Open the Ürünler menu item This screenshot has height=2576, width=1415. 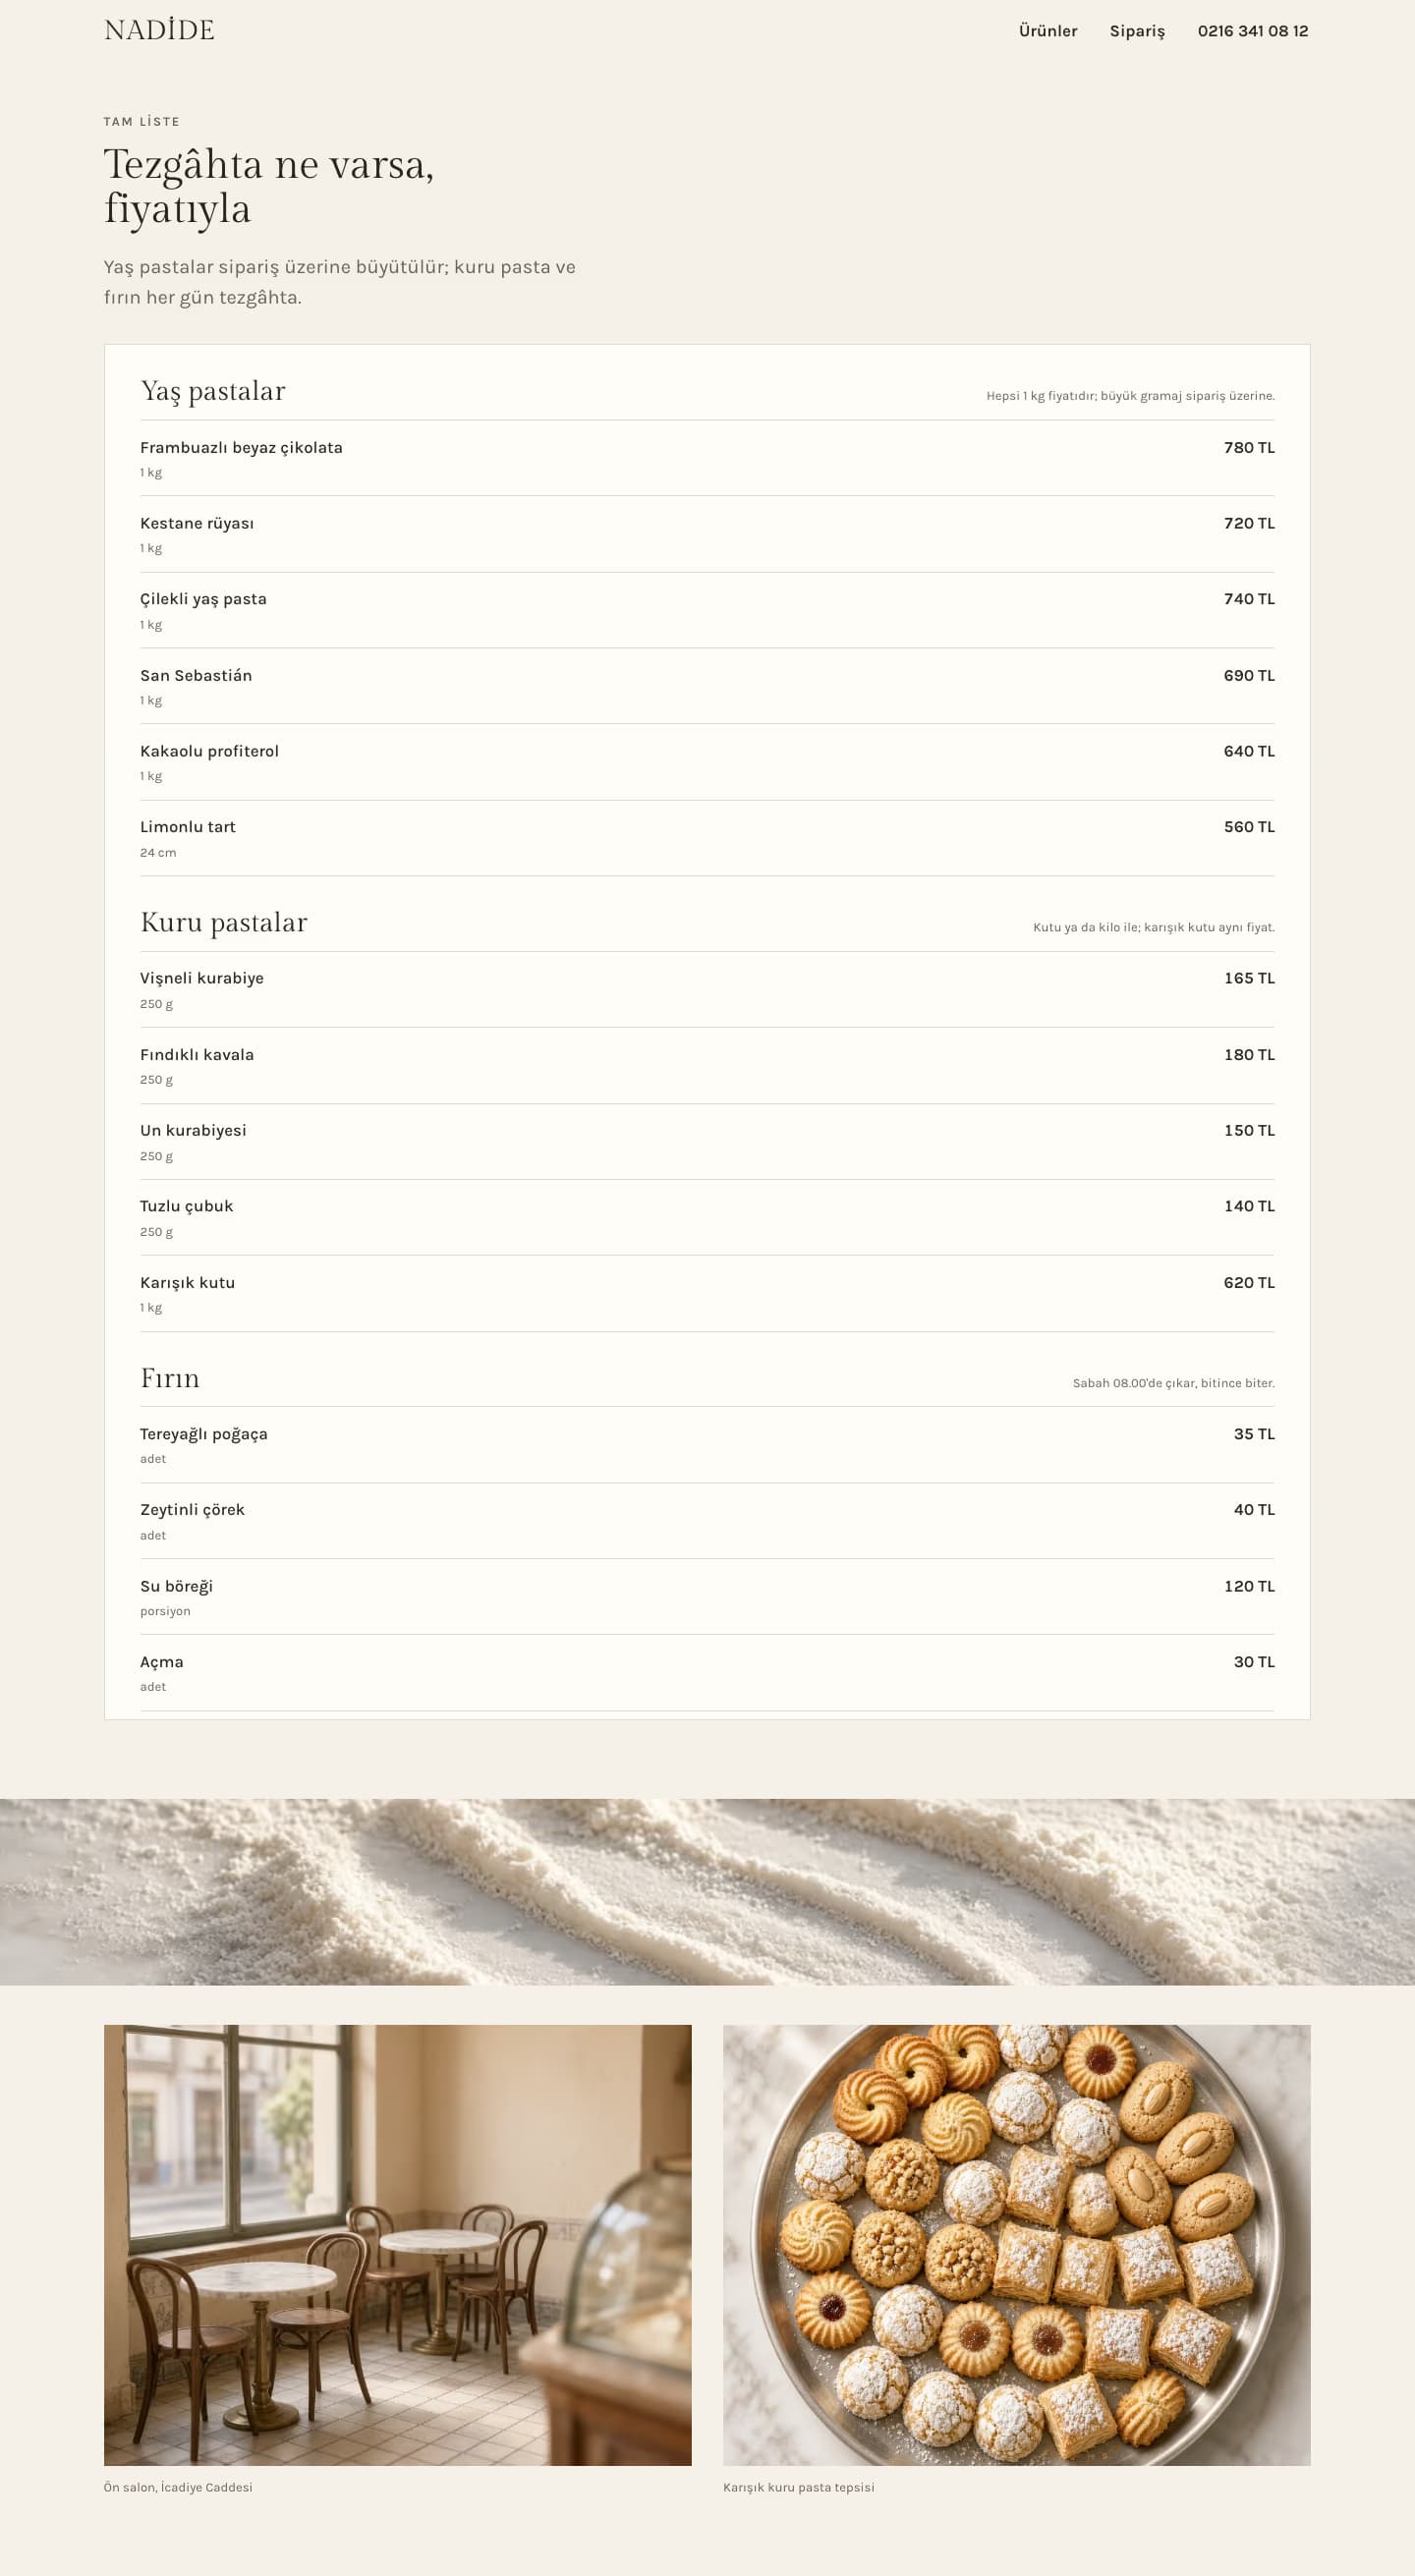click(x=1048, y=31)
